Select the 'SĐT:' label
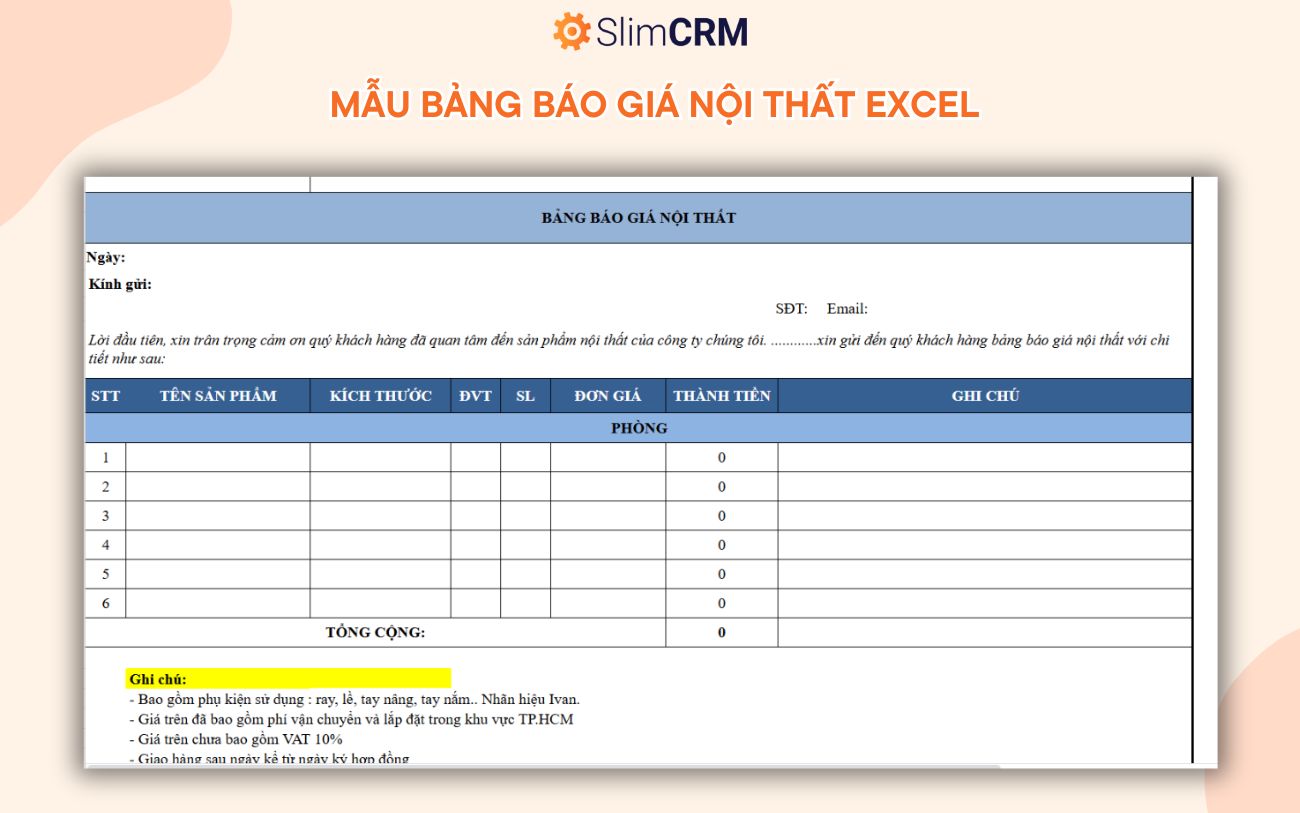The height and width of the screenshot is (813, 1300). [x=791, y=309]
